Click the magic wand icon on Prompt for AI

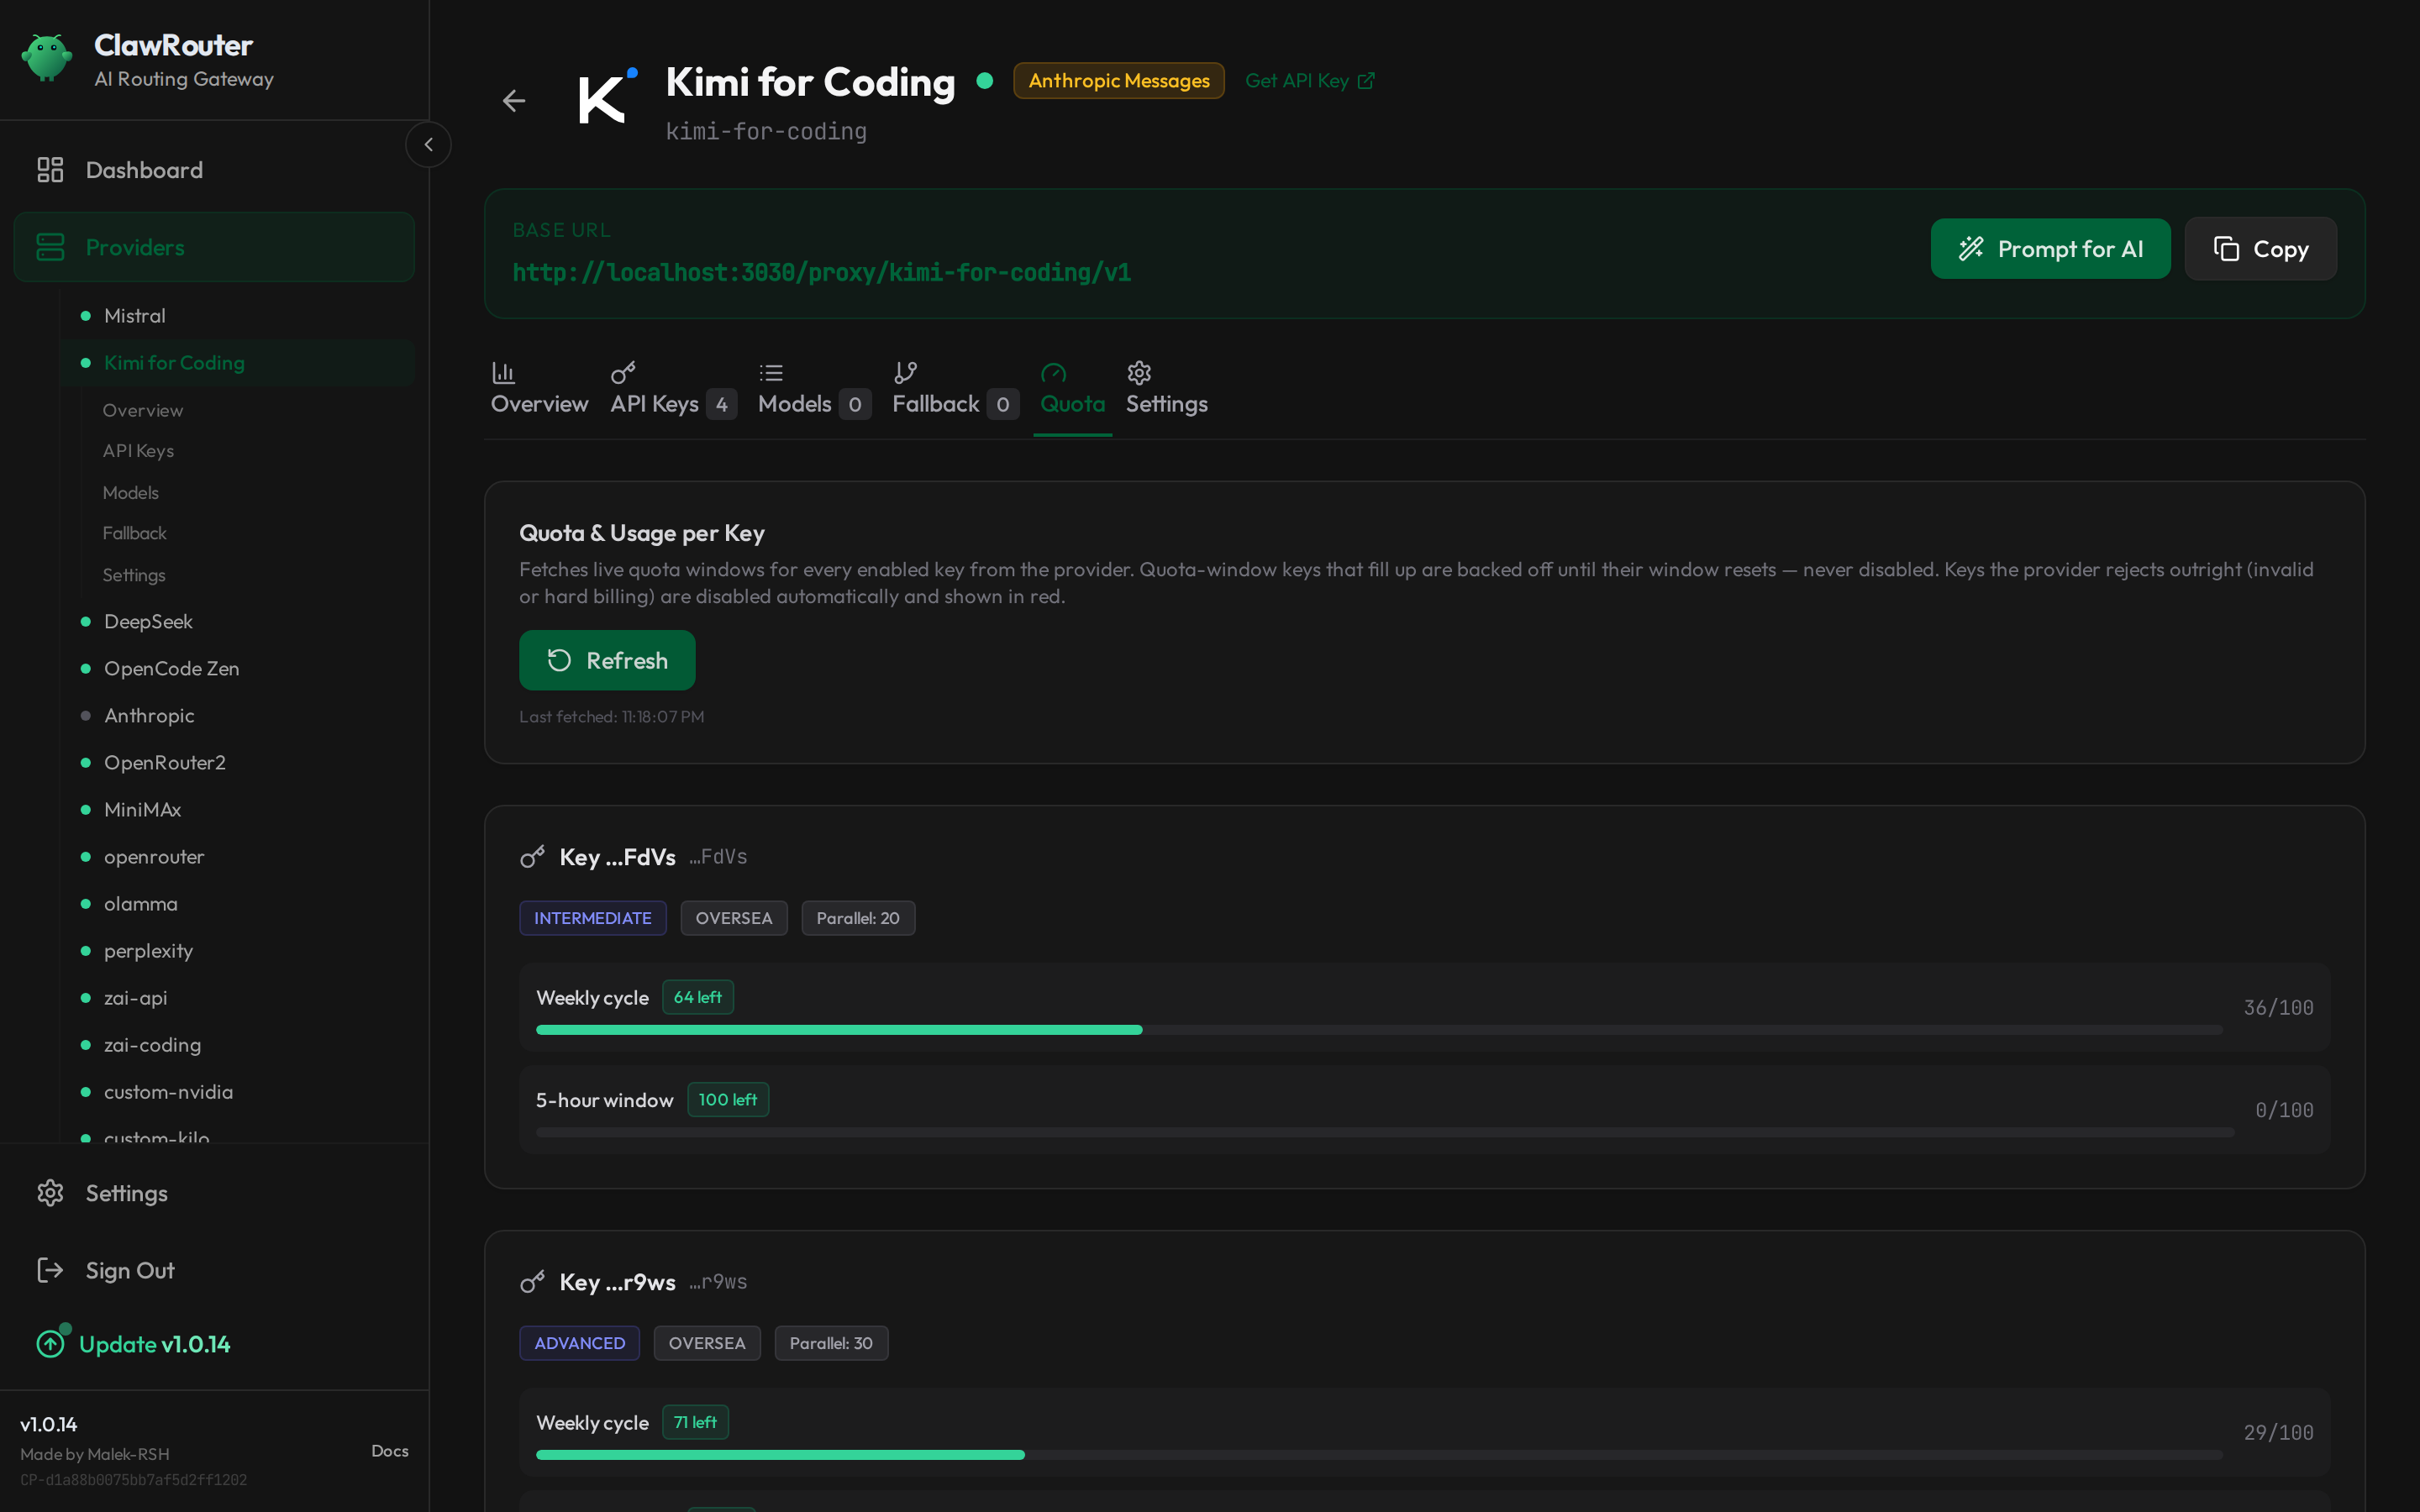[x=1971, y=249]
